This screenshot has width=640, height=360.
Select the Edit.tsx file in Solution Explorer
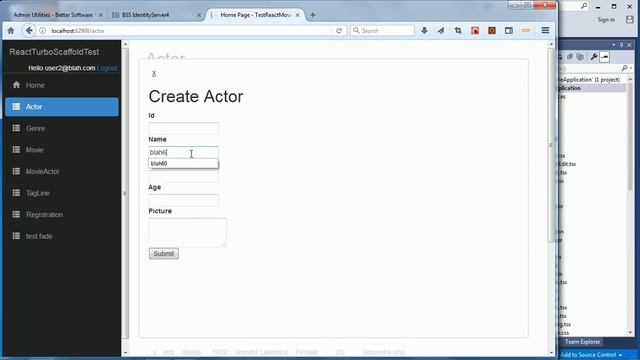(x=567, y=164)
